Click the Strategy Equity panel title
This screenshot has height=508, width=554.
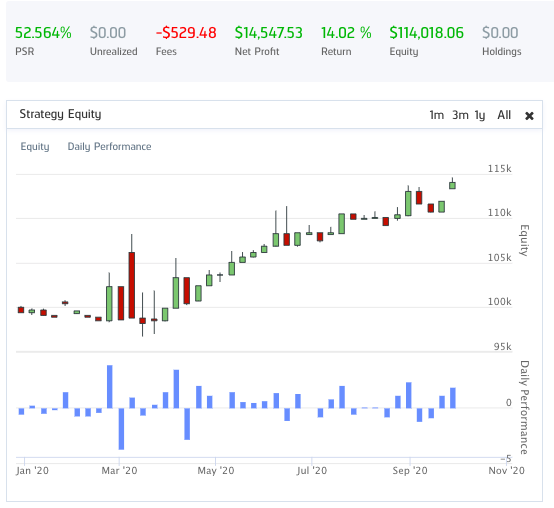coord(60,114)
